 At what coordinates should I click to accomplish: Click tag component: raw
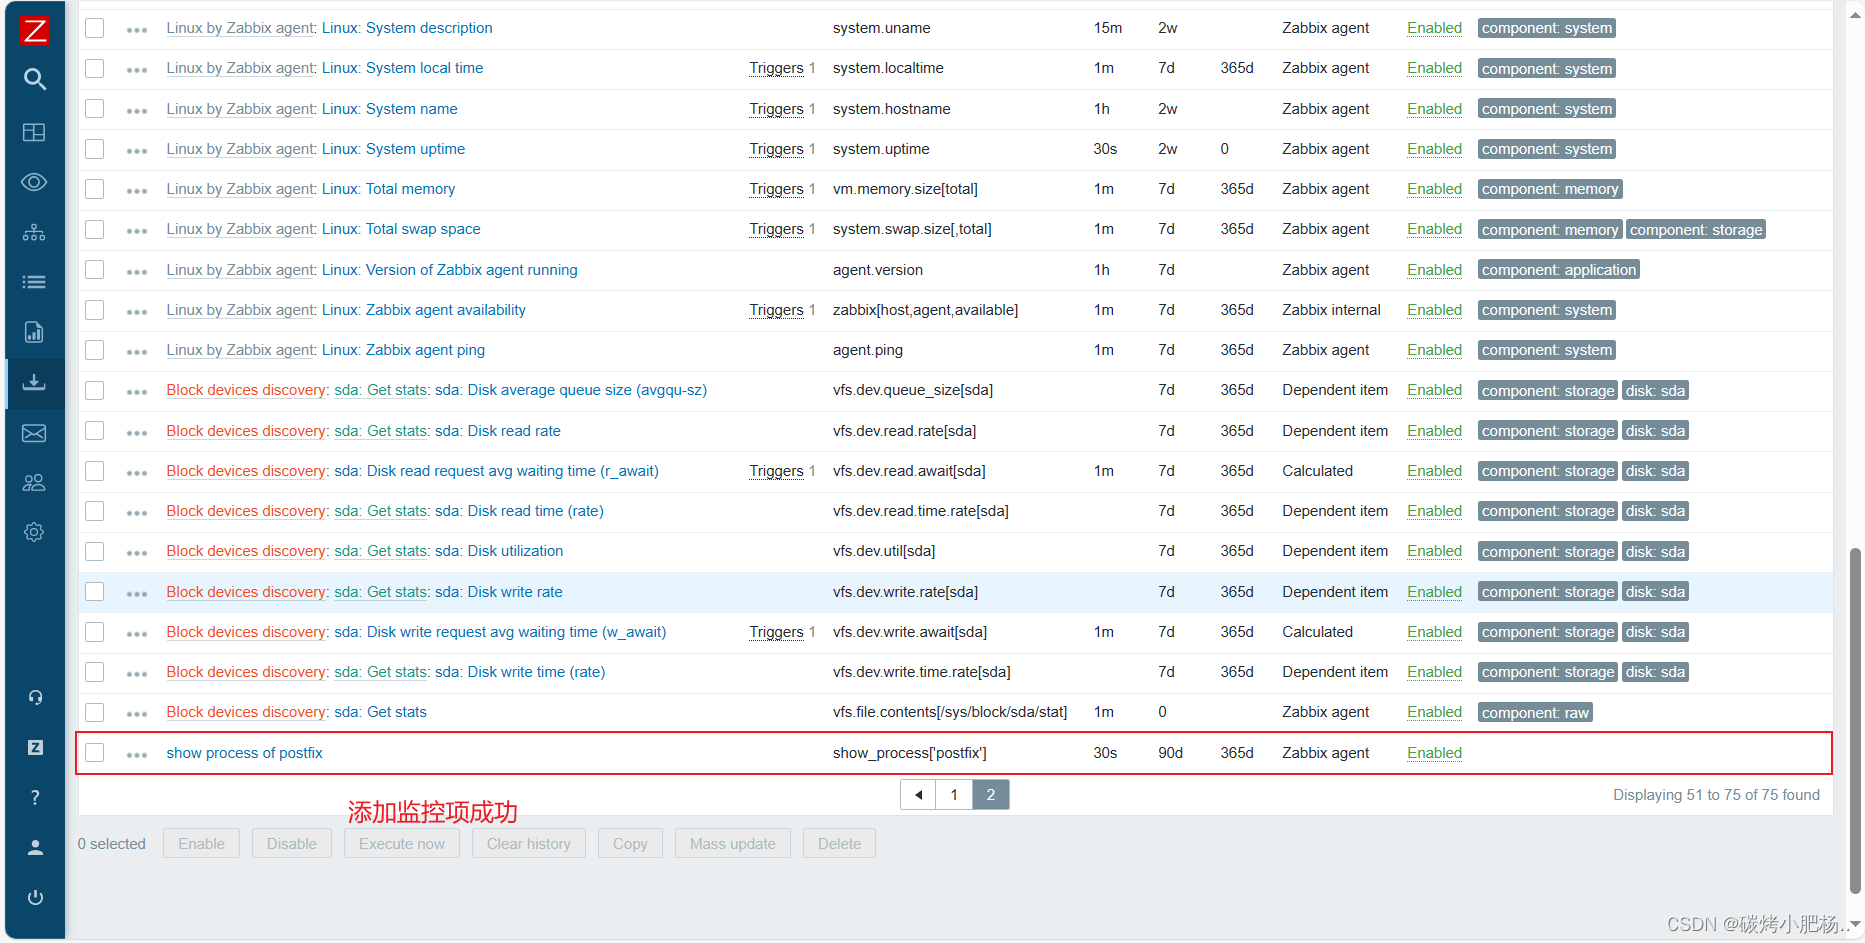[x=1535, y=713]
